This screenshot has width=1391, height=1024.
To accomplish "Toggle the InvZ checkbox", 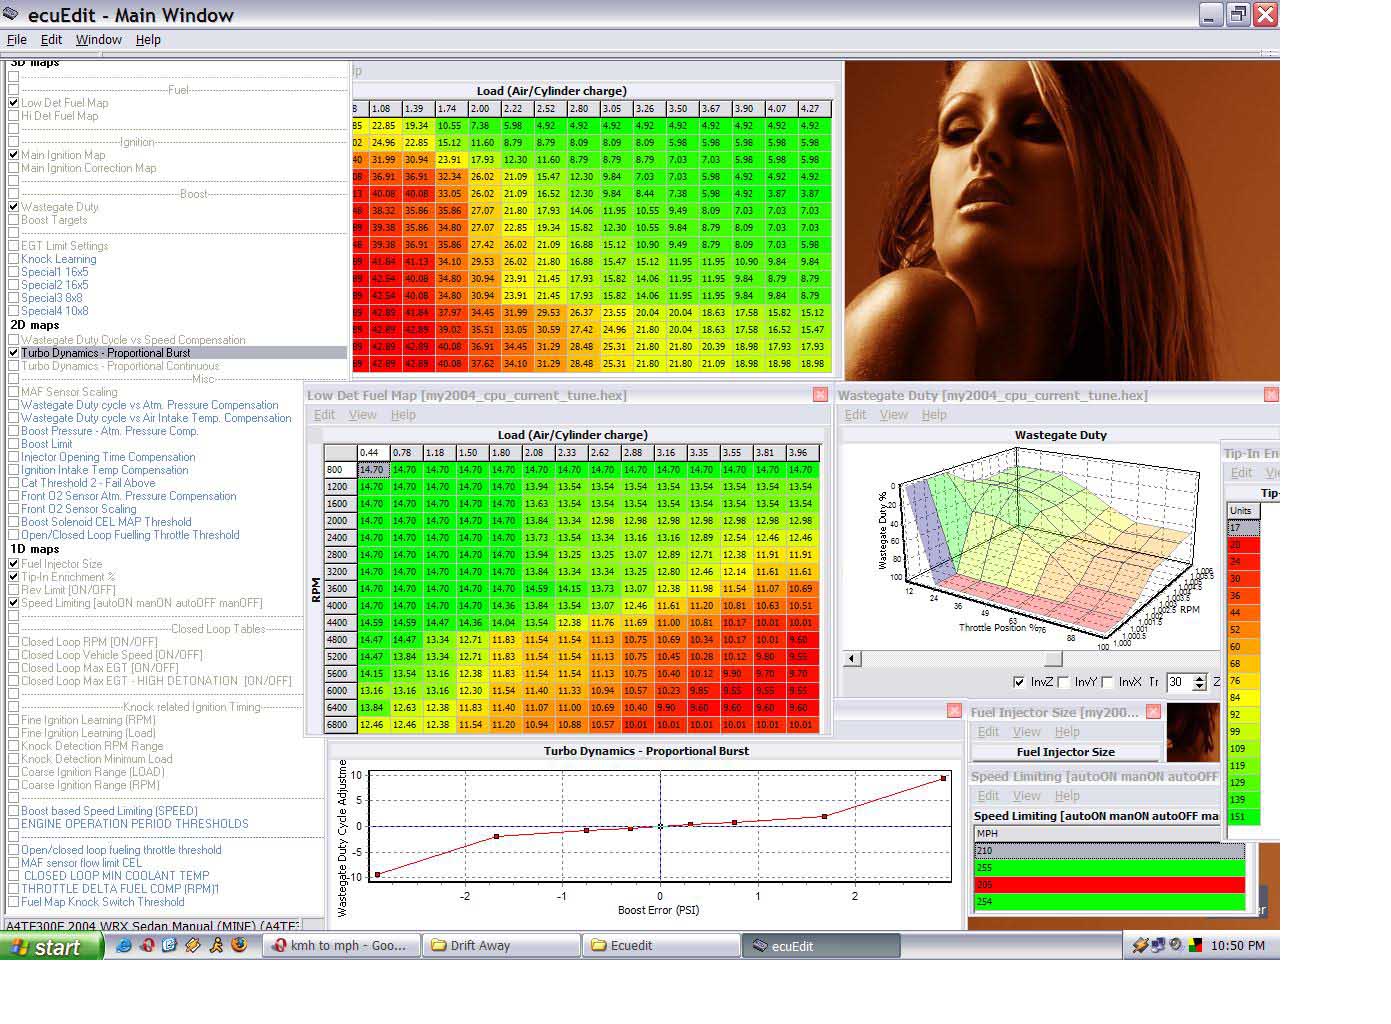I will [x=1019, y=682].
